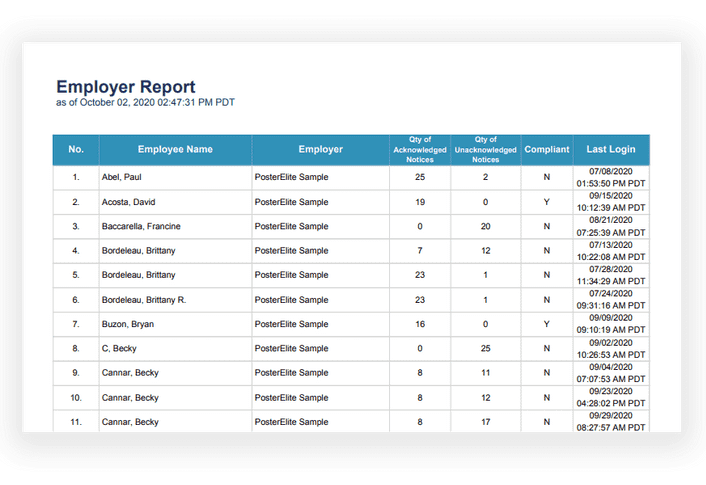
Task: Select the name 'Baccarella, Francine'
Action: point(141,227)
